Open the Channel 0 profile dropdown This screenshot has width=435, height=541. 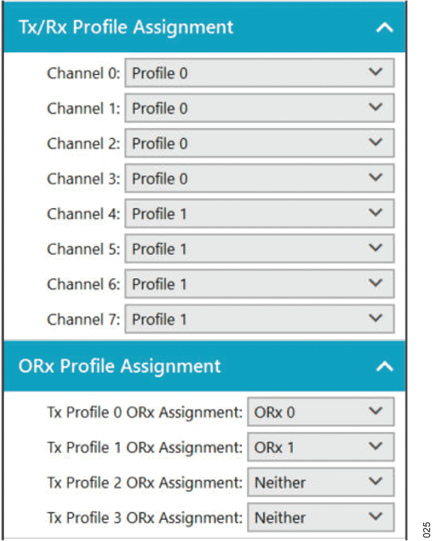(259, 73)
